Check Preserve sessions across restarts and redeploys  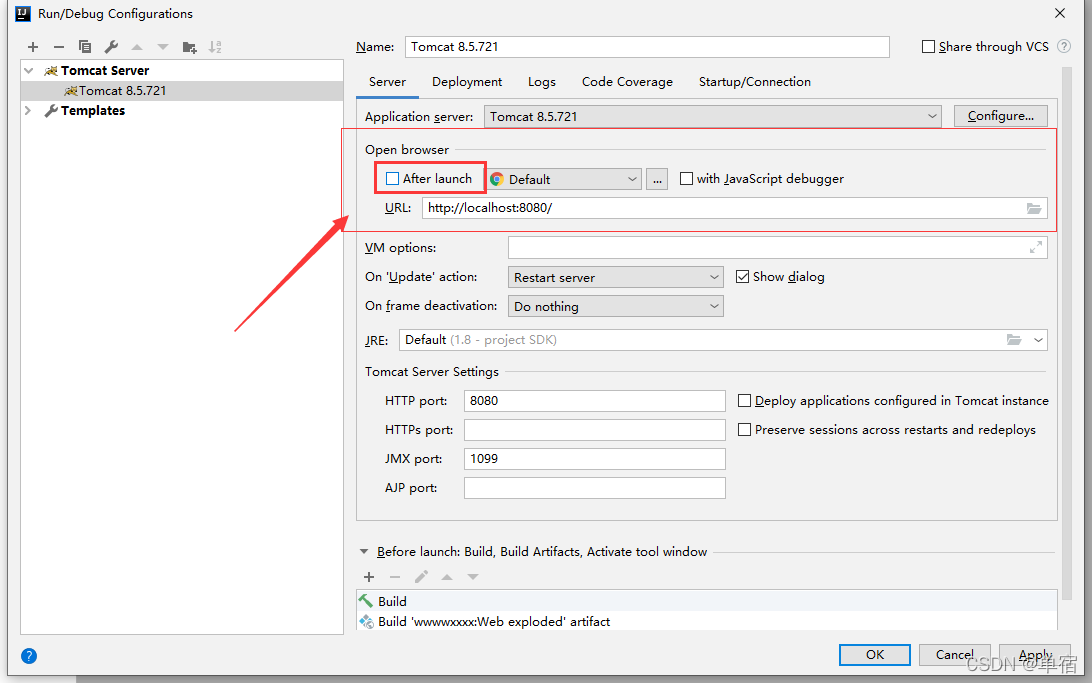click(744, 430)
